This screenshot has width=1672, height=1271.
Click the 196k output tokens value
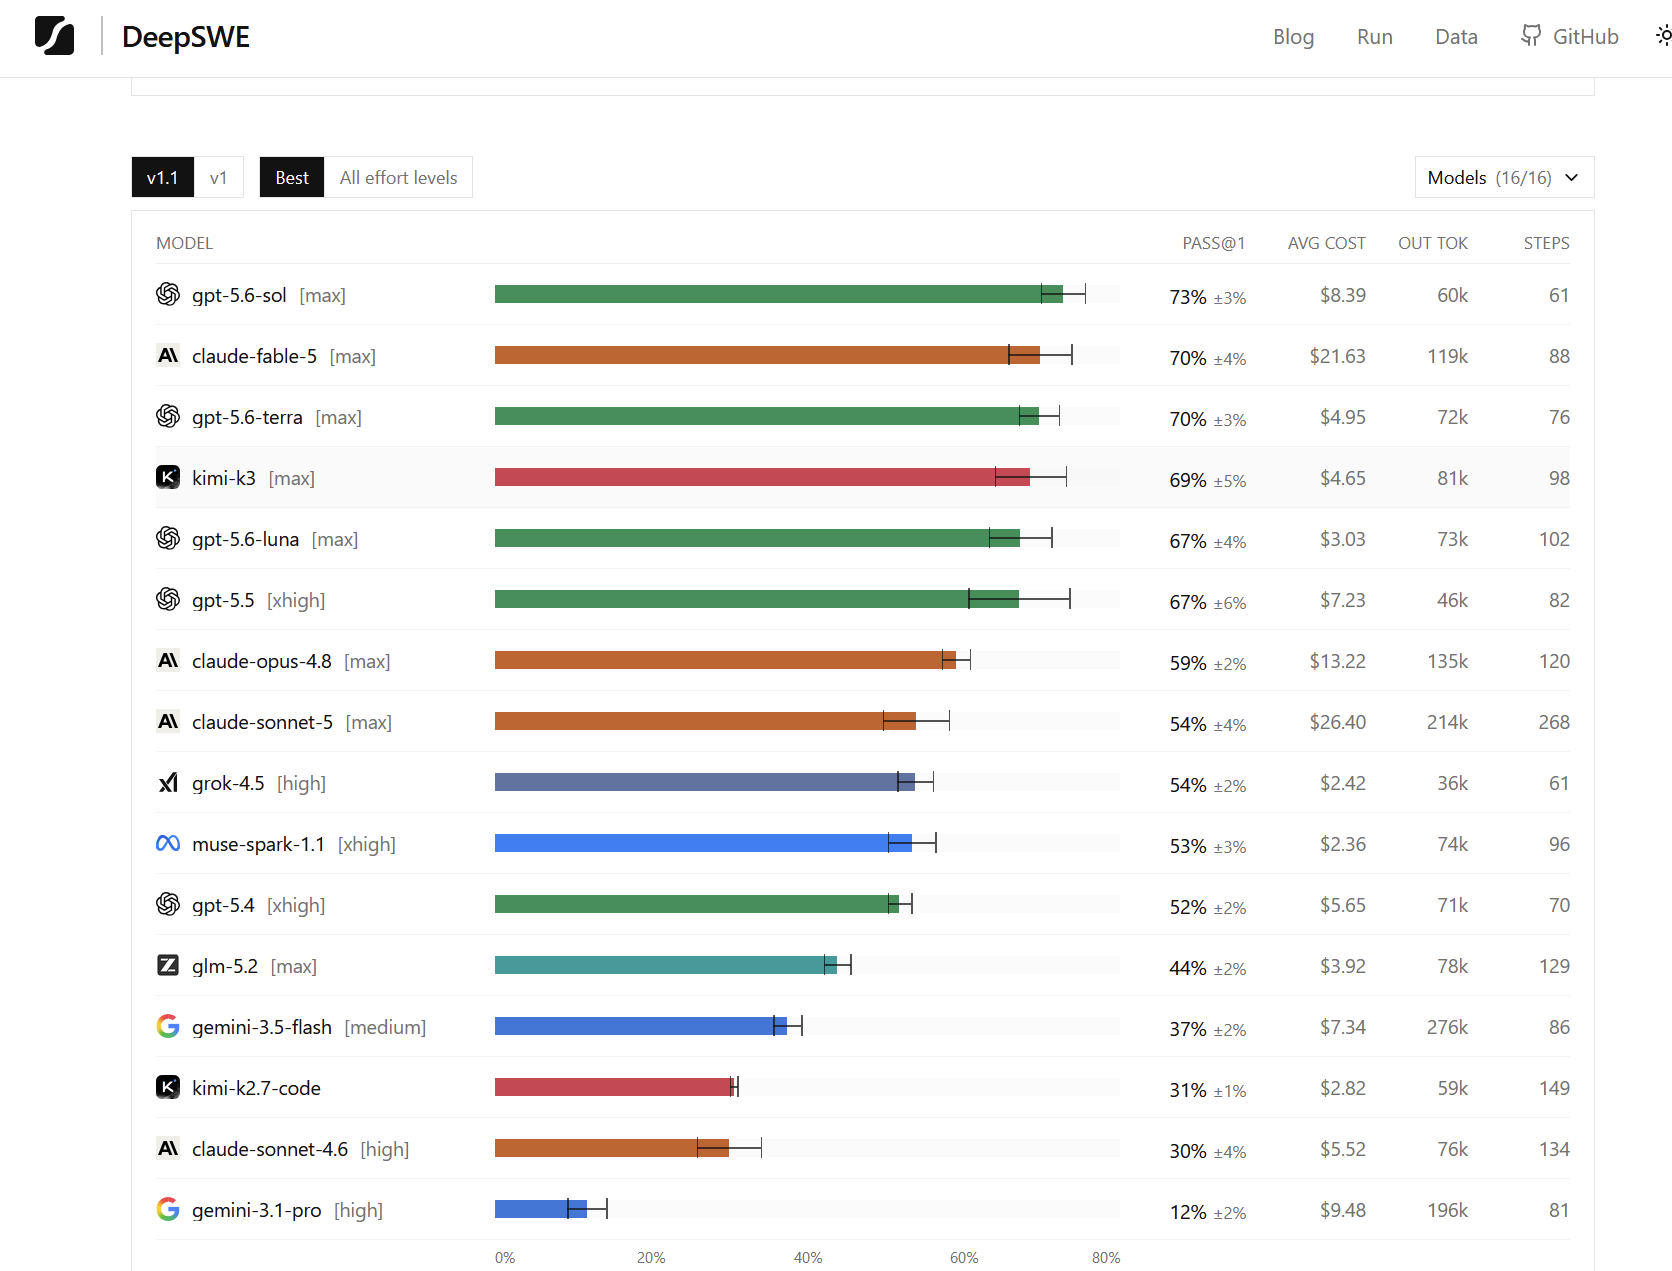pyautogui.click(x=1447, y=1210)
